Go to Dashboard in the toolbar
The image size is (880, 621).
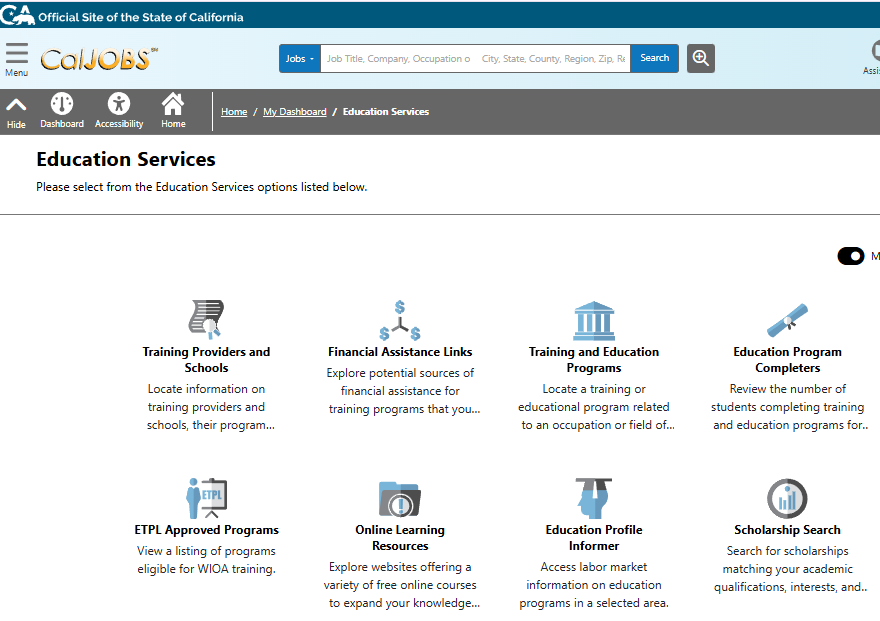(62, 111)
